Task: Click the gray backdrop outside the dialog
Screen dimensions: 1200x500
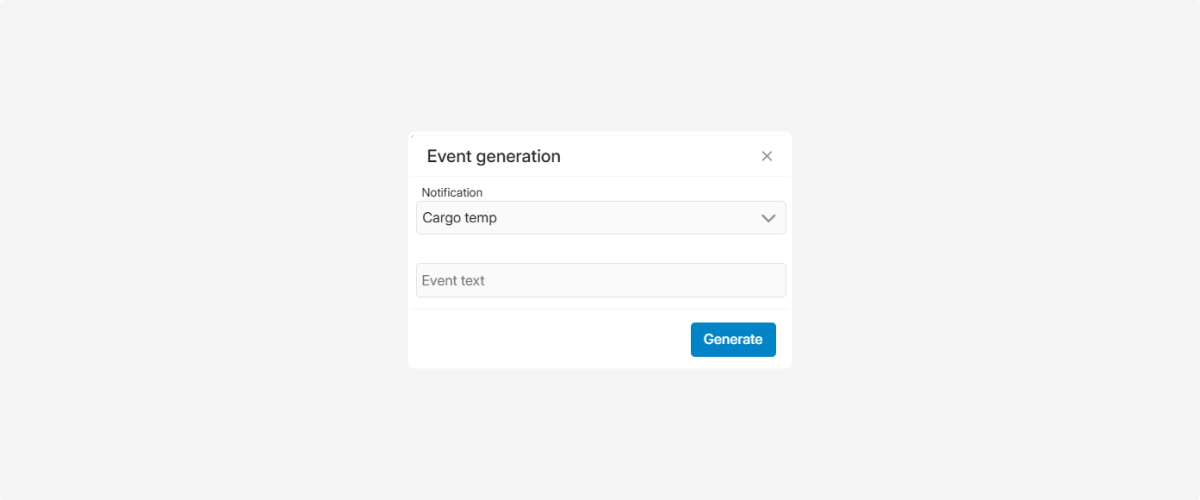Action: point(200,250)
